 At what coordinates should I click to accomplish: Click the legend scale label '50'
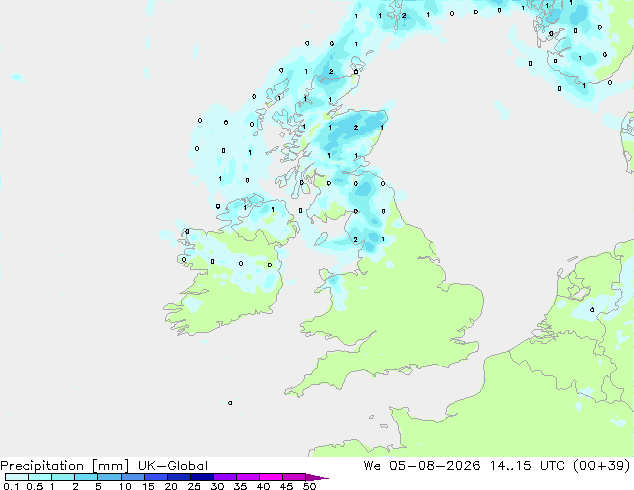click(x=309, y=486)
